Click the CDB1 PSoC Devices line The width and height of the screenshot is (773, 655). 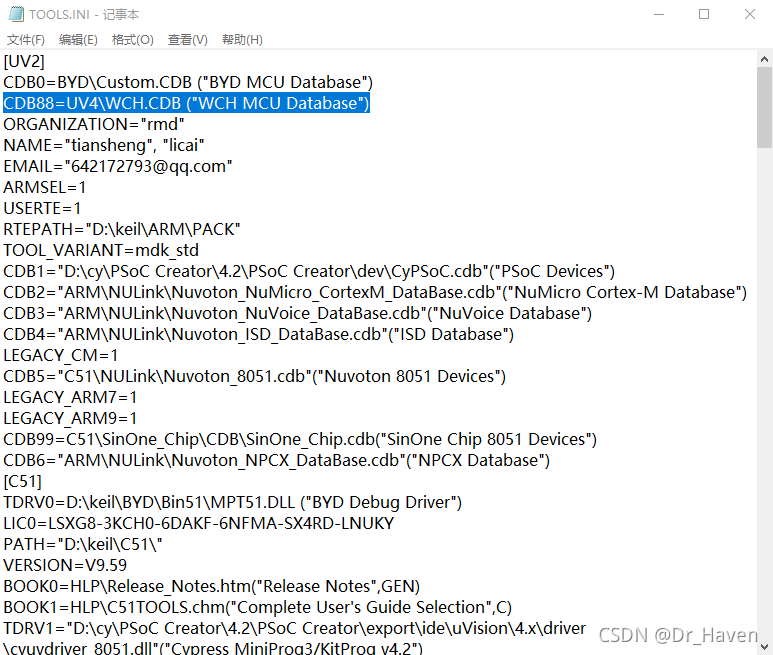coord(309,272)
